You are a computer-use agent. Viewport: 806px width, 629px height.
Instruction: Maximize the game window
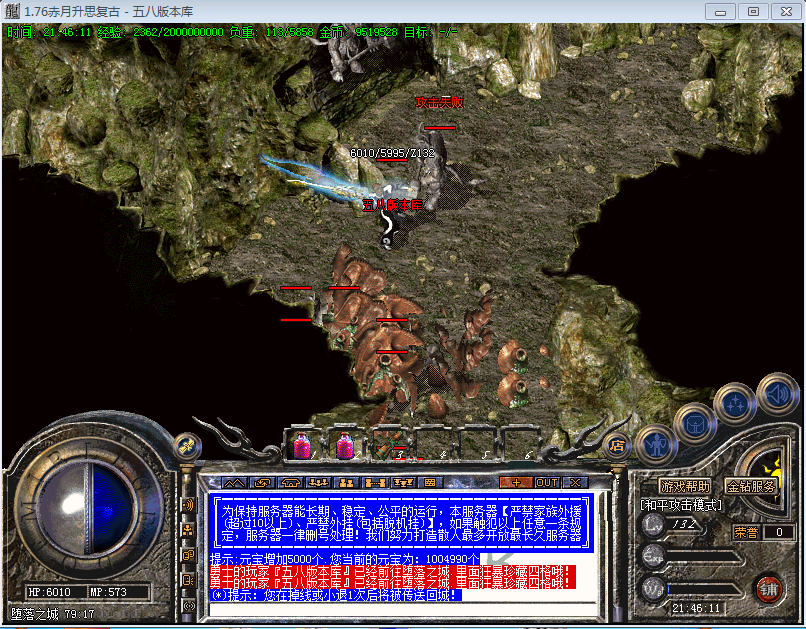(x=753, y=12)
